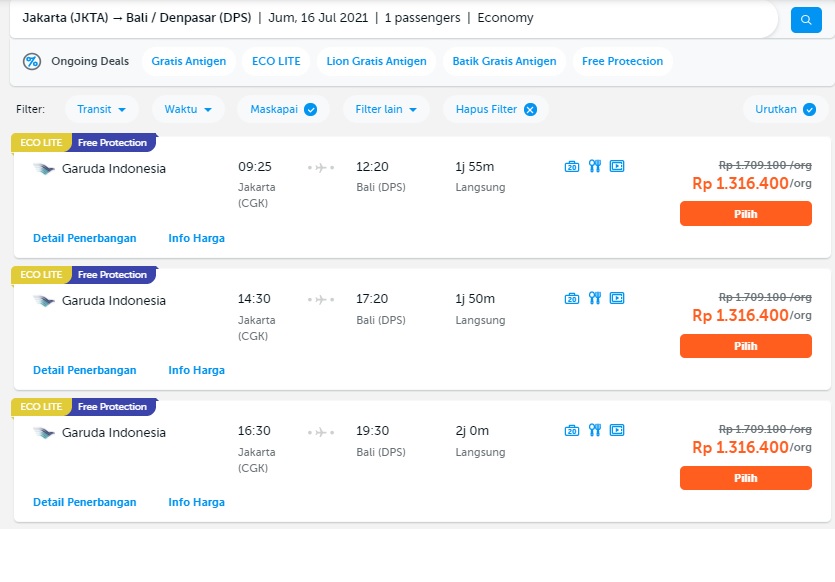This screenshot has height=582, width=835.
Task: Click the Ongoing Deals percent icon
Action: click(x=32, y=61)
